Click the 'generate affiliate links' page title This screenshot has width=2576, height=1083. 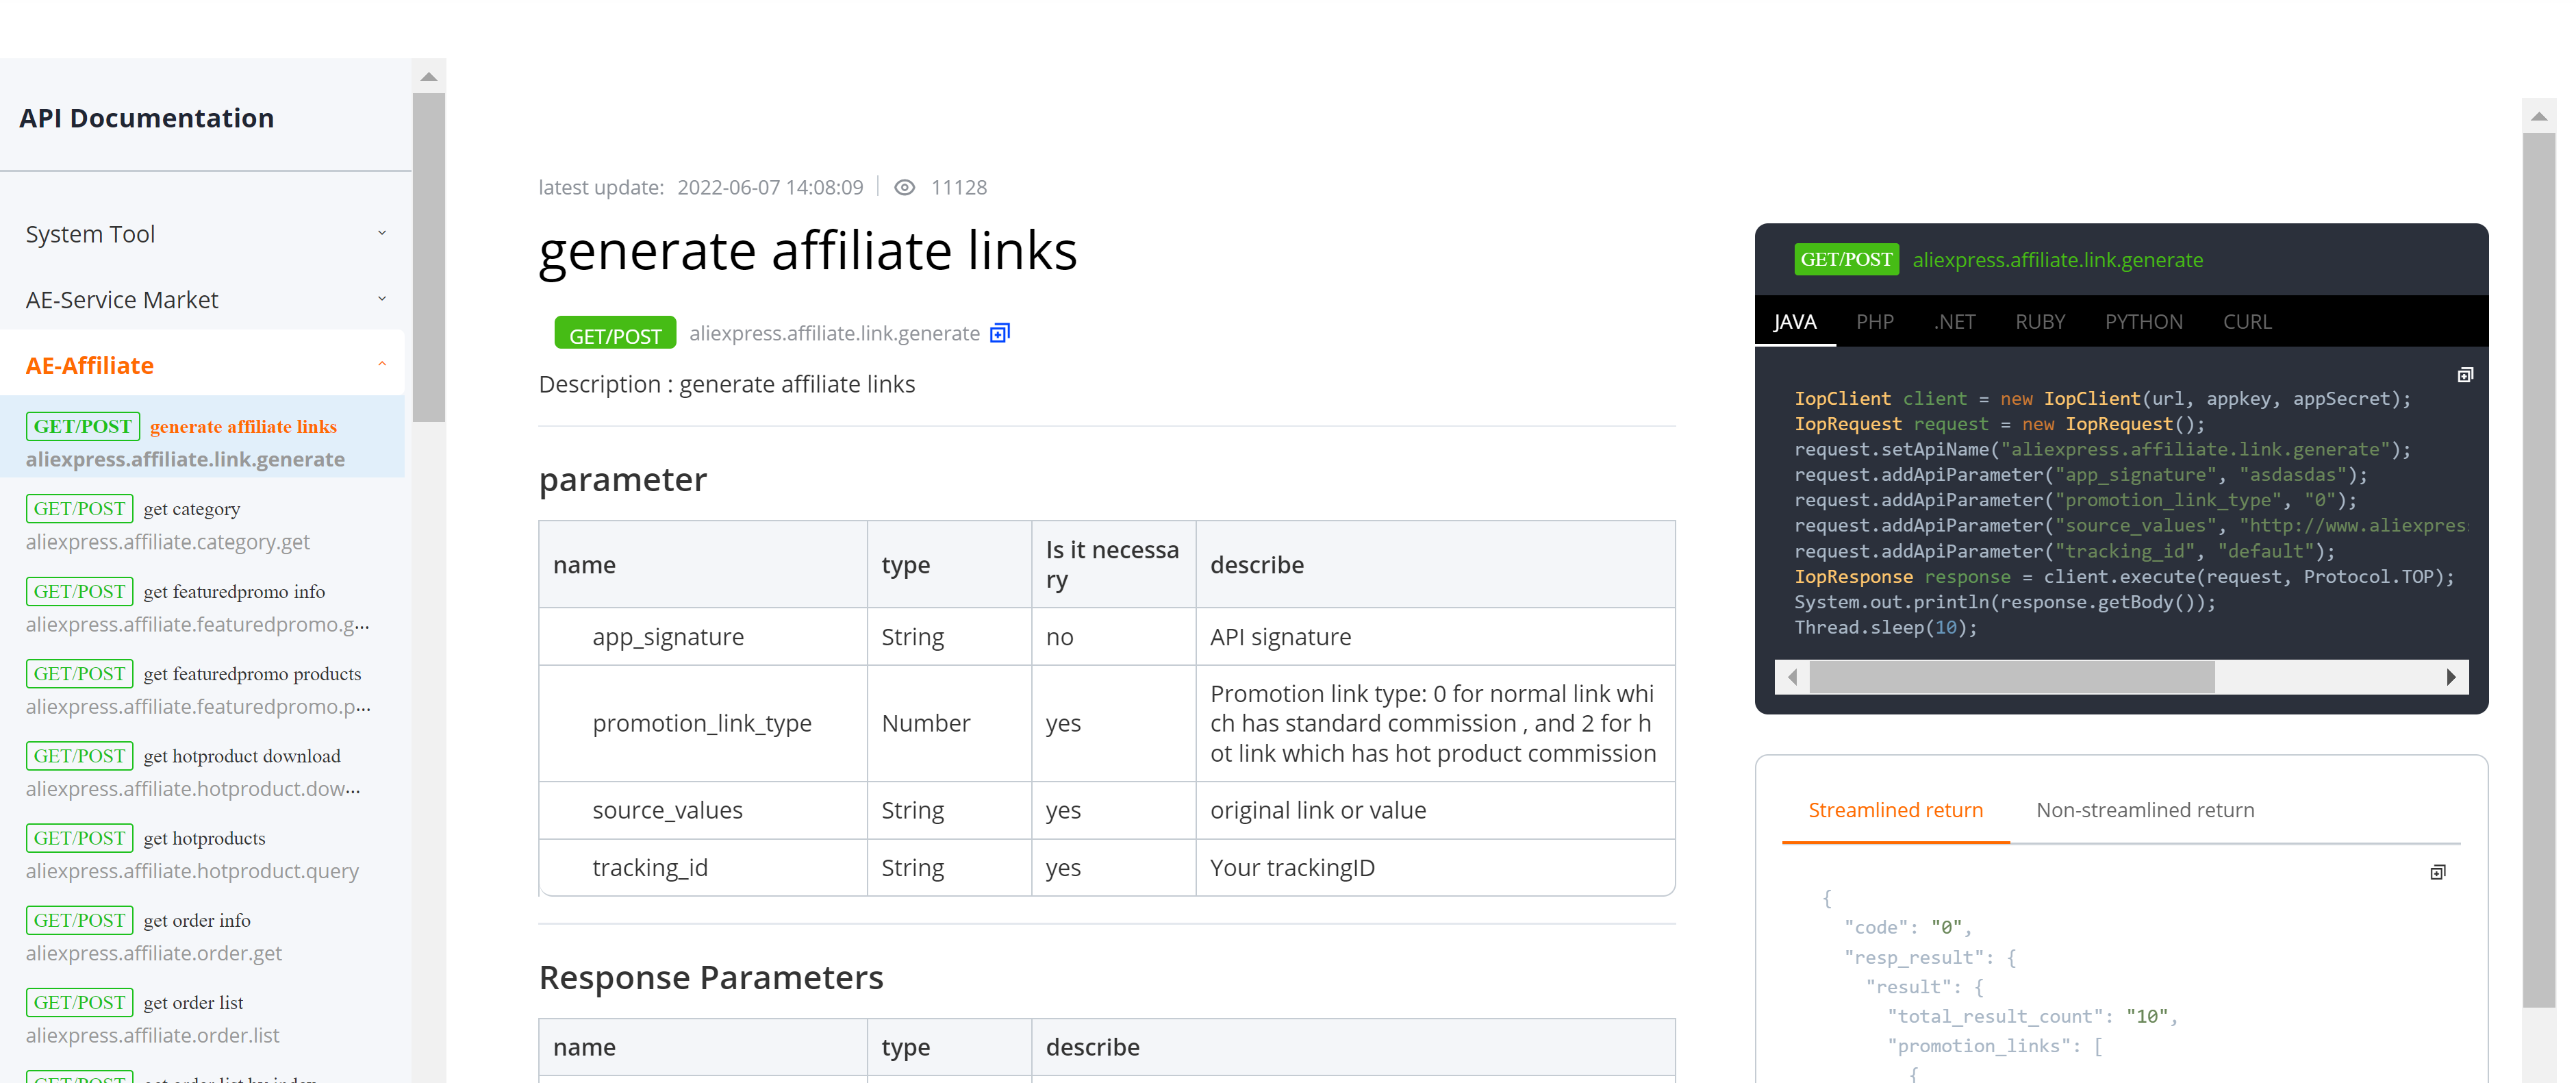coord(808,250)
